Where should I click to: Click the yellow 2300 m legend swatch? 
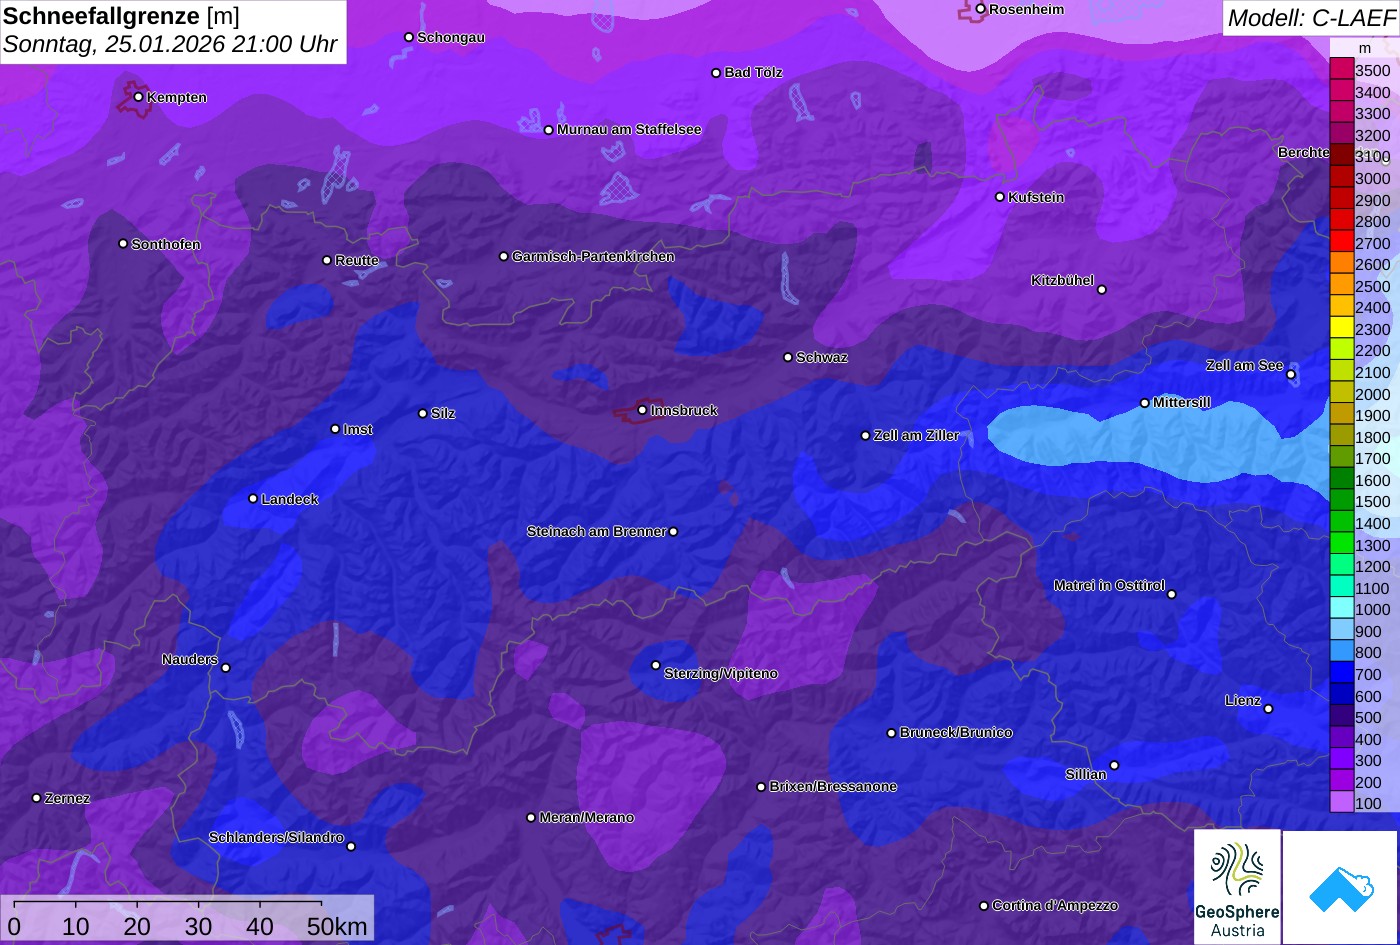(x=1341, y=329)
